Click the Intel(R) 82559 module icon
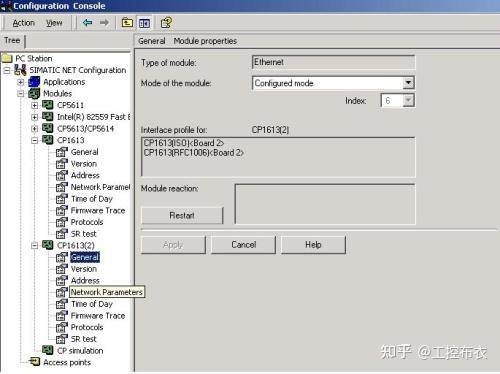Screen dimensions: 500x374 point(47,117)
